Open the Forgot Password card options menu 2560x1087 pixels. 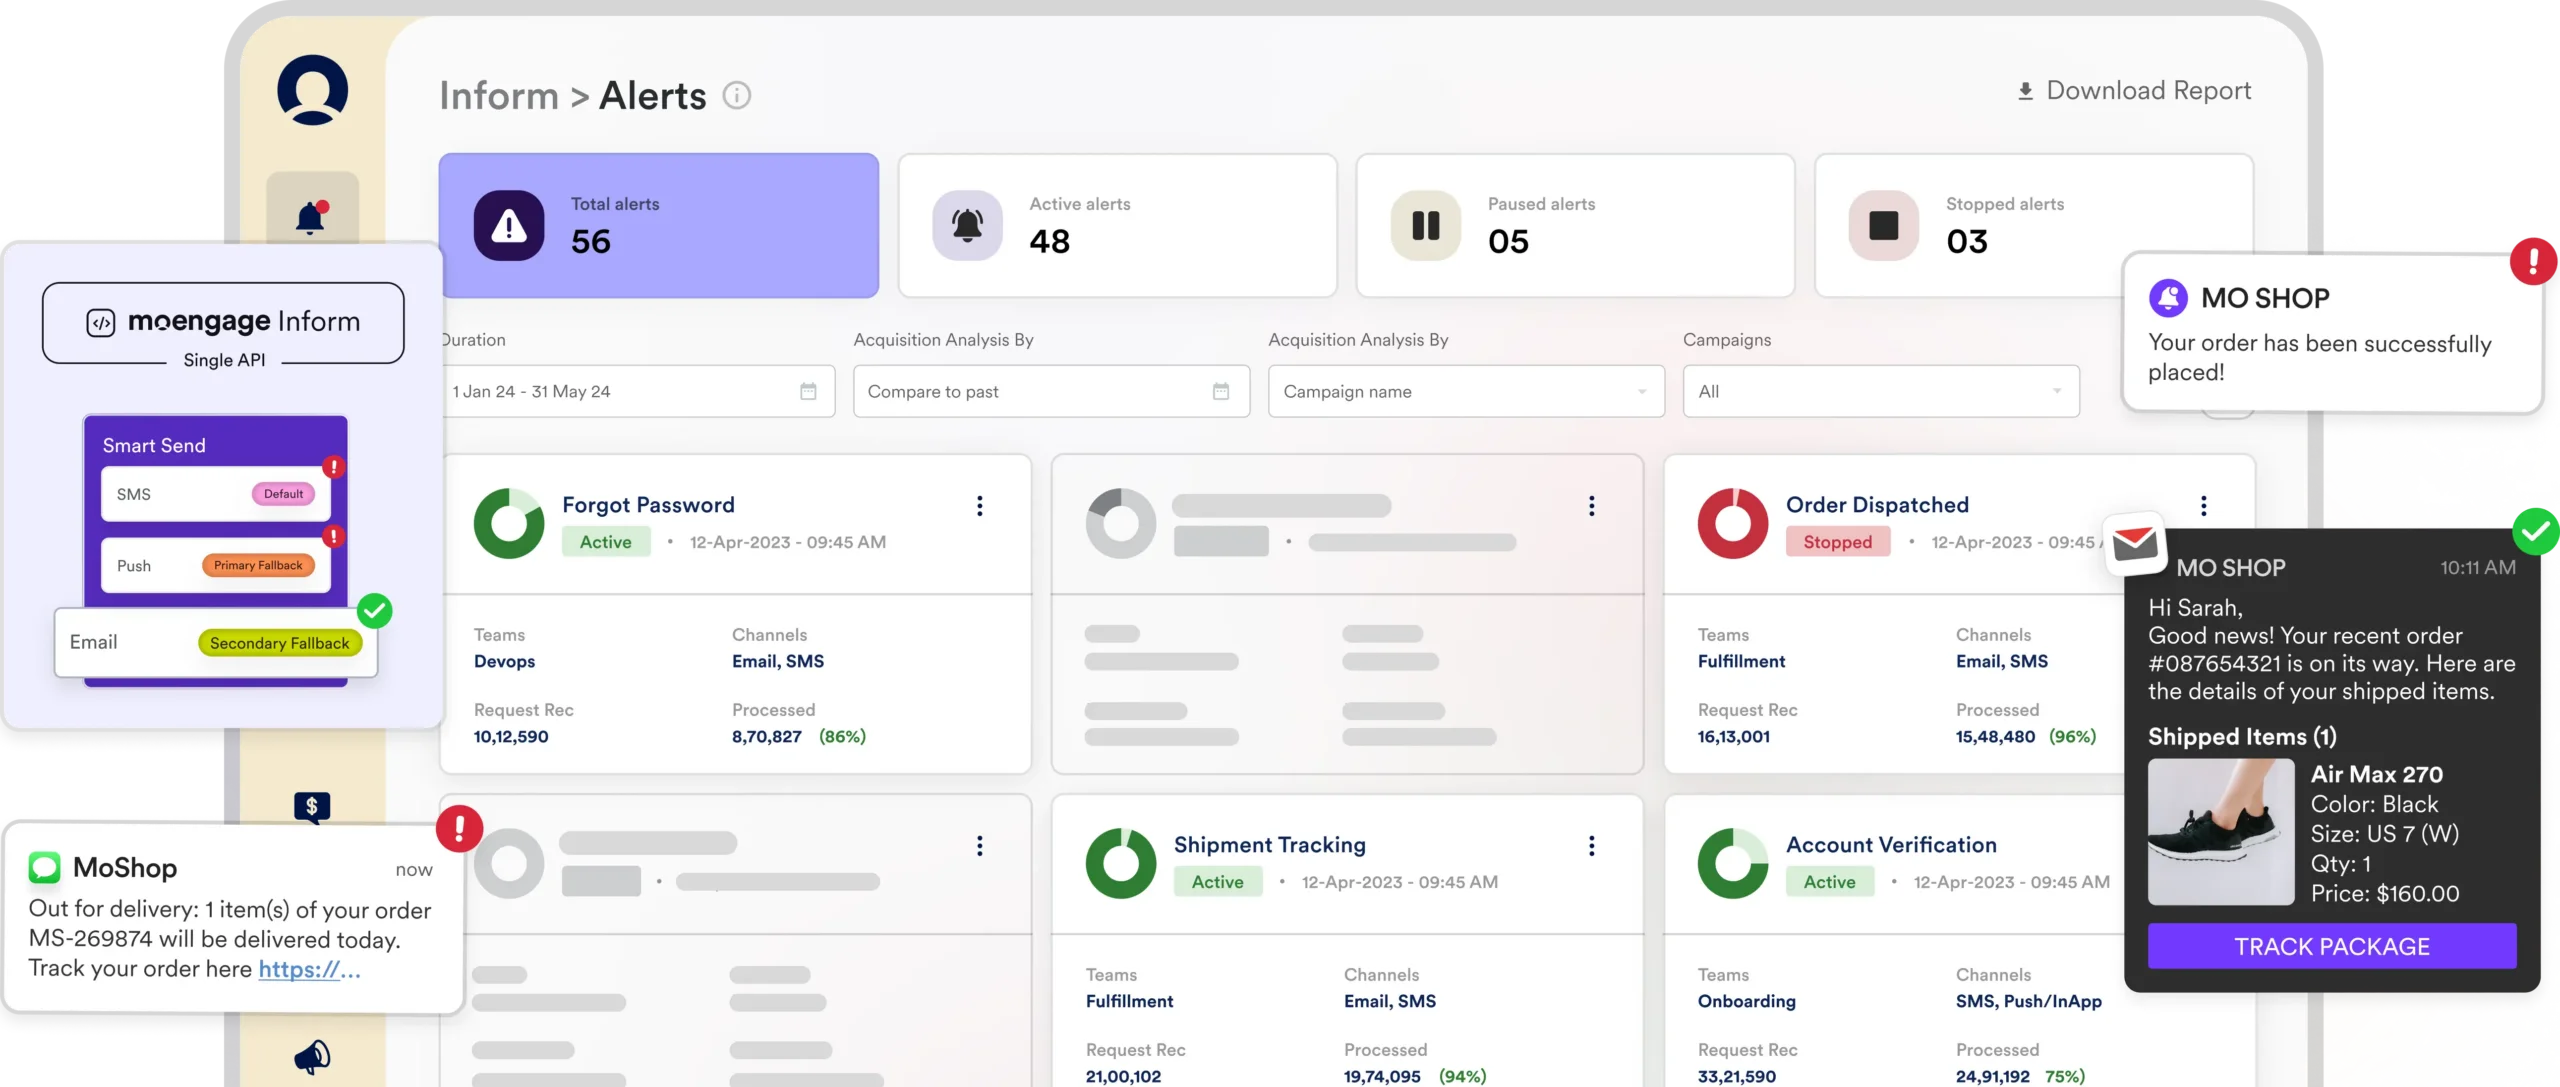(980, 506)
